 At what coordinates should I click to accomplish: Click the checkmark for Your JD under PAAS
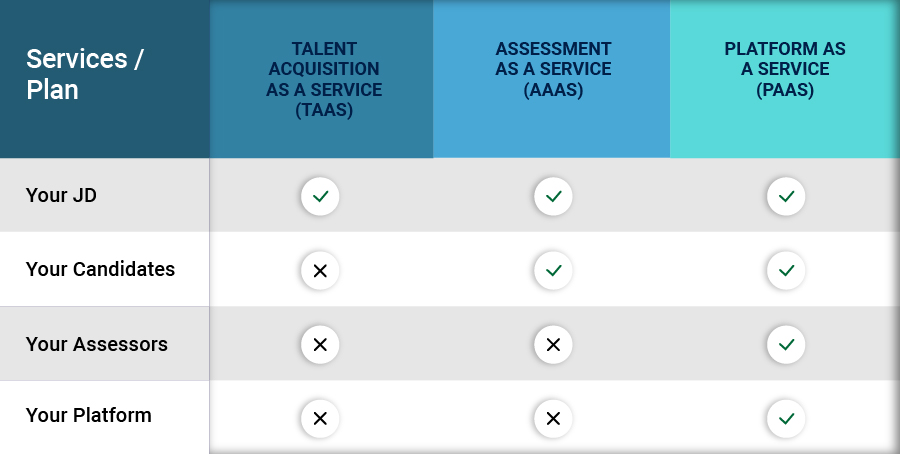(786, 196)
